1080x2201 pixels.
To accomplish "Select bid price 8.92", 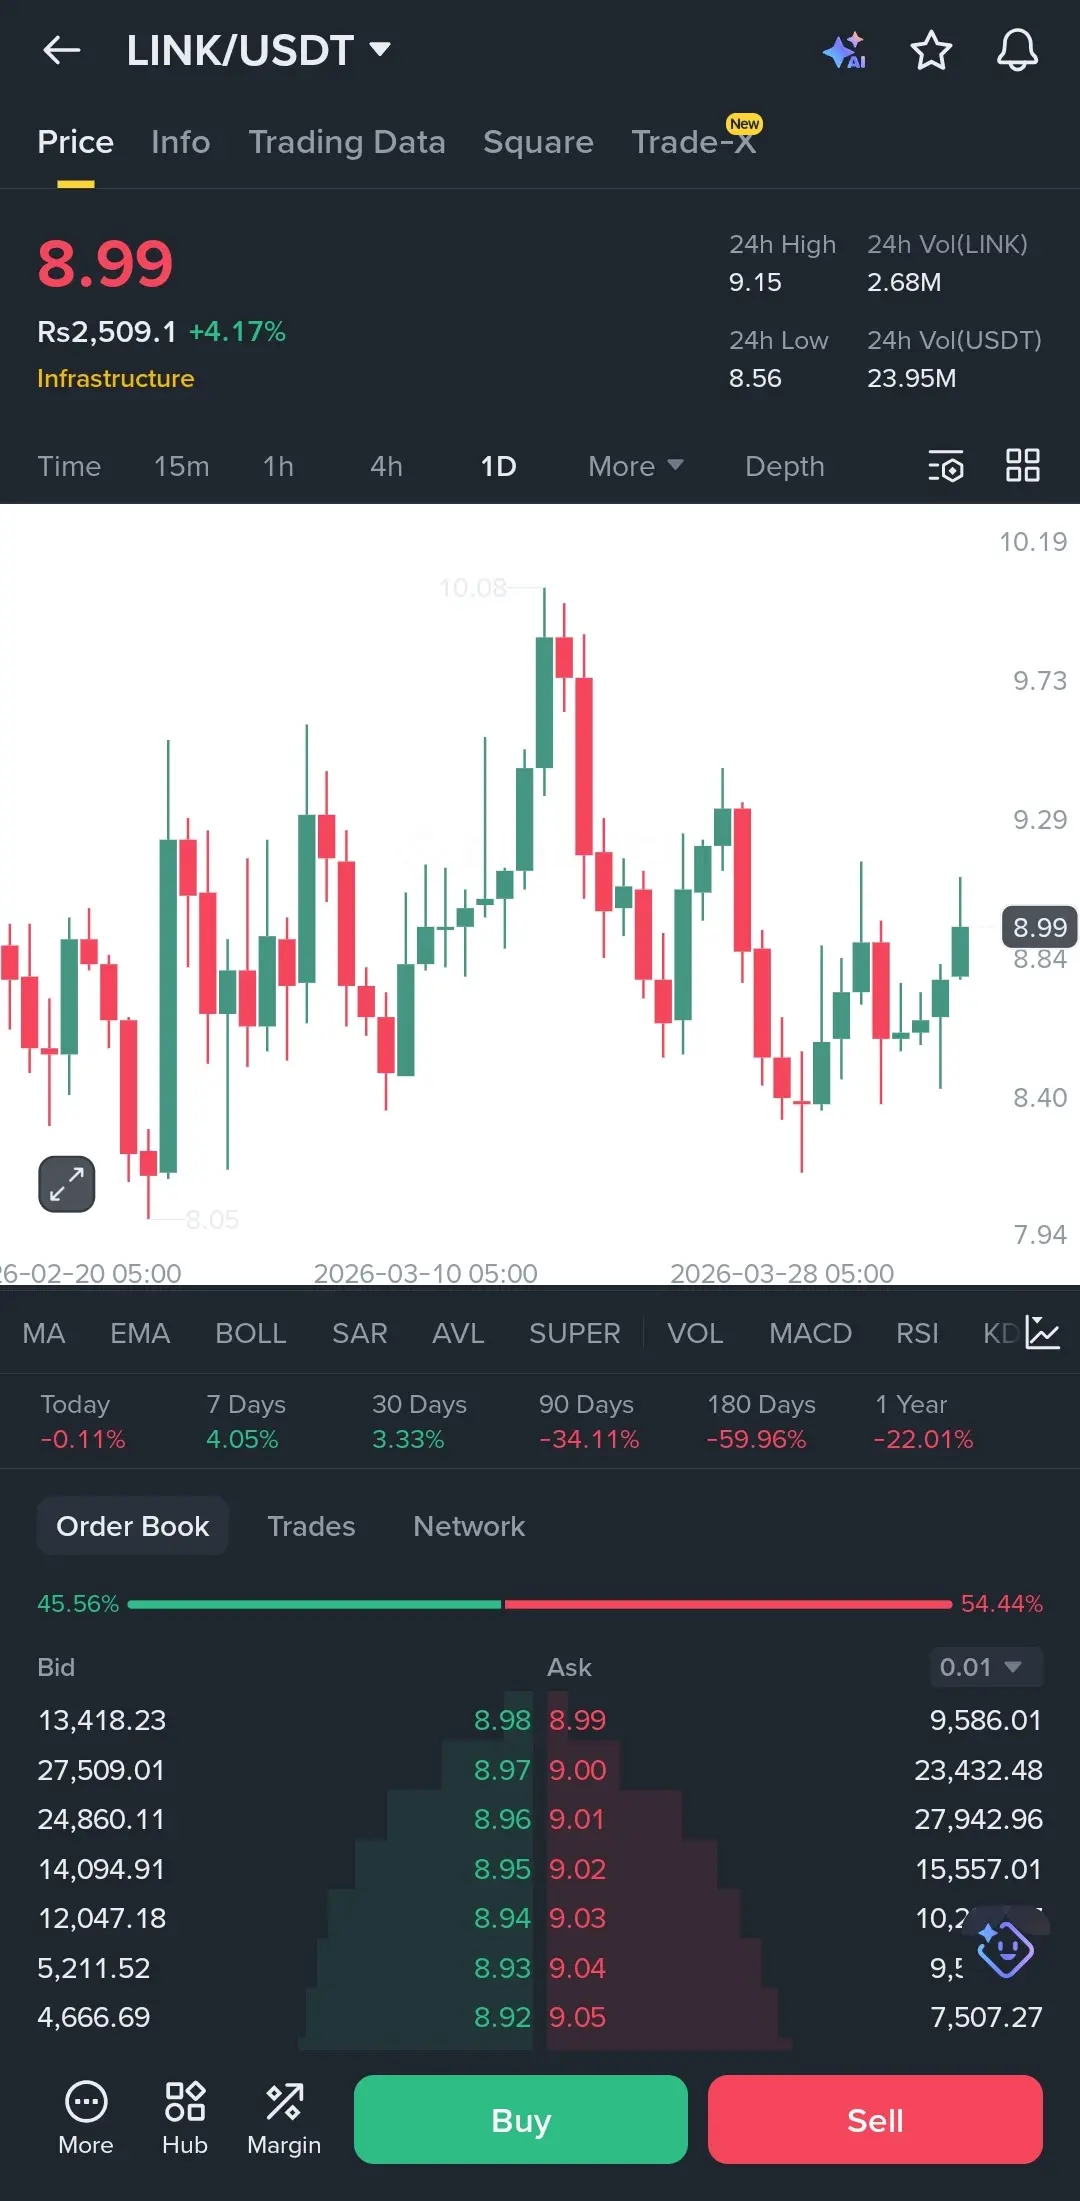I will [x=502, y=2017].
